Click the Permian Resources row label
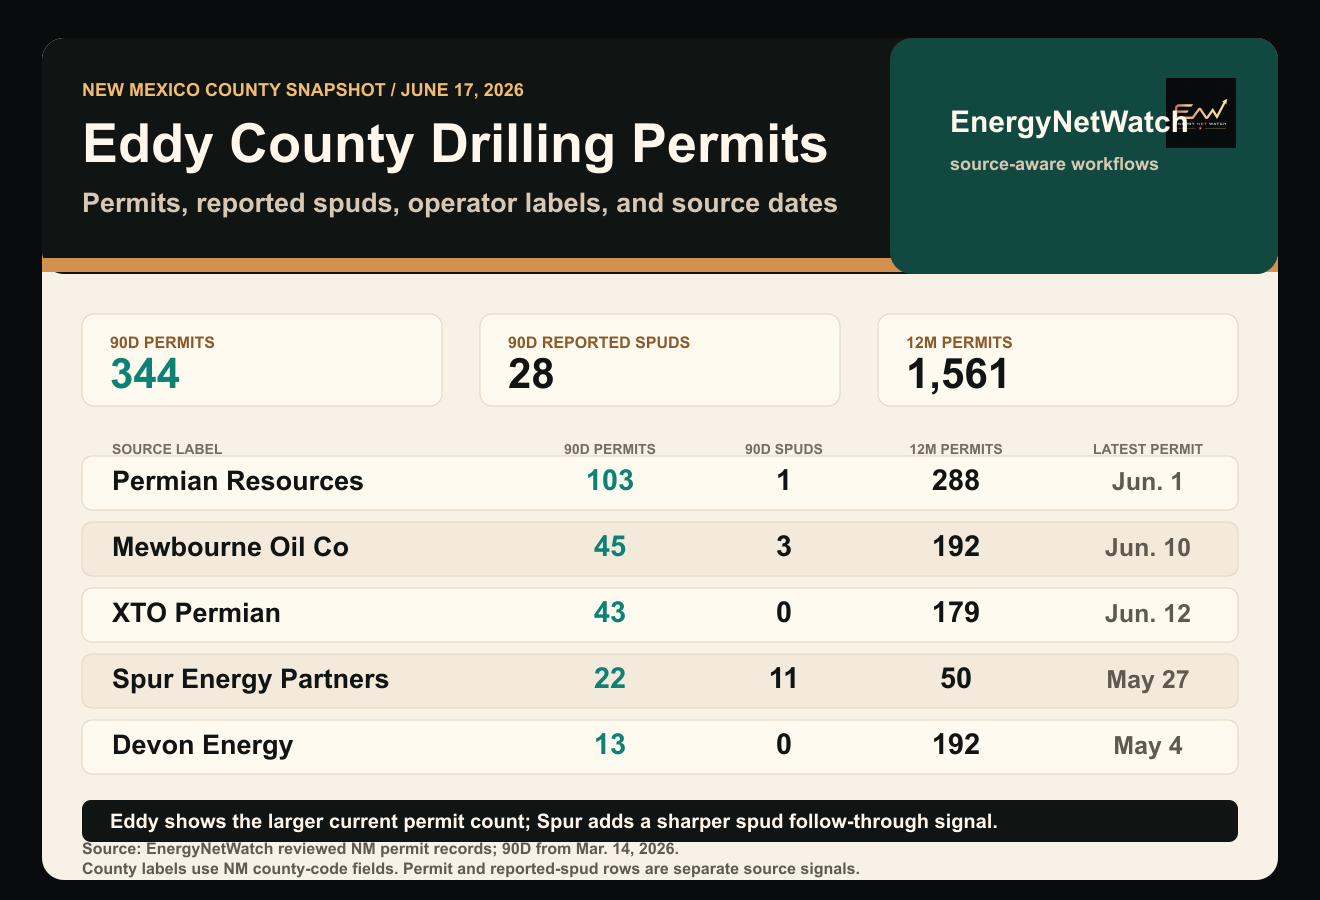The image size is (1320, 900). pos(238,481)
